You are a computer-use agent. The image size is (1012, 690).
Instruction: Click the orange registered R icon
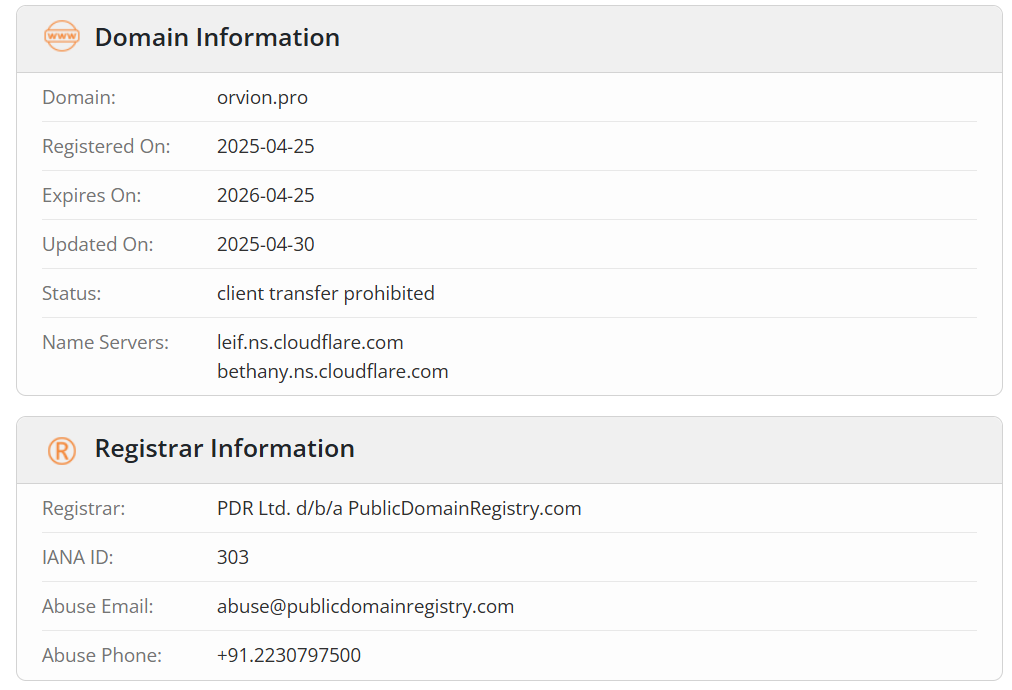point(62,450)
